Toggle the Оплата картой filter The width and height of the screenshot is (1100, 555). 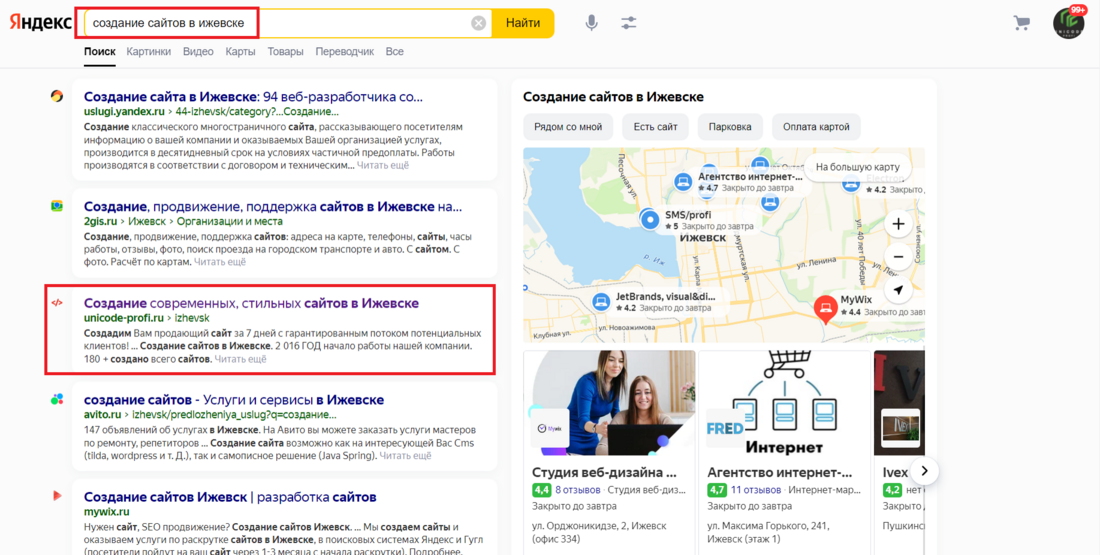tap(817, 127)
